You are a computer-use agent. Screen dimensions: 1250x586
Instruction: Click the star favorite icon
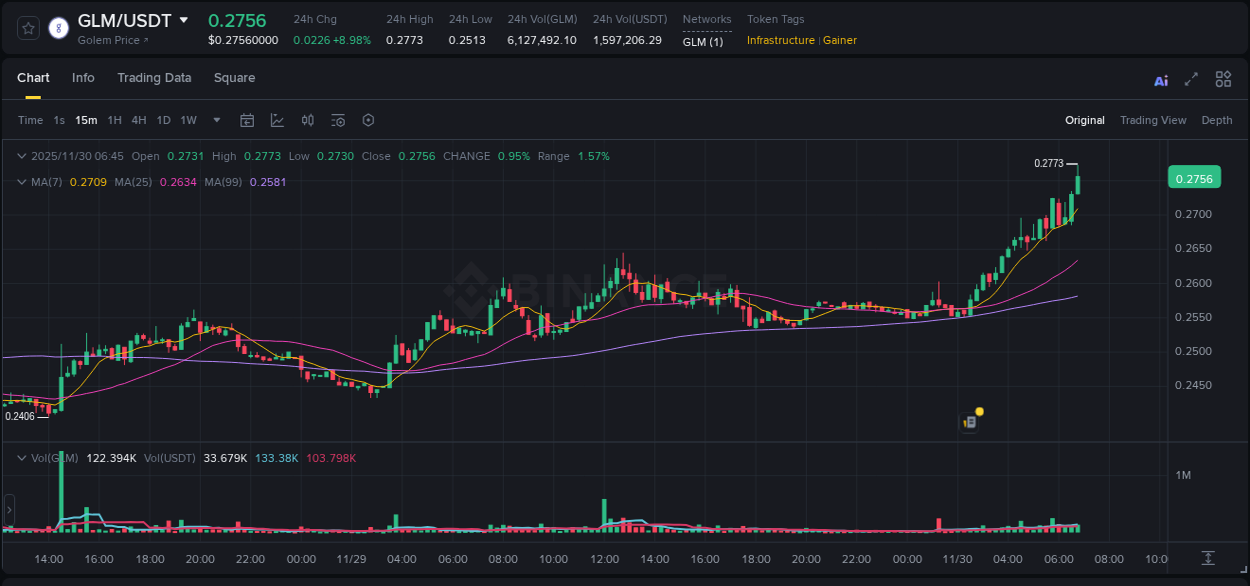27,28
